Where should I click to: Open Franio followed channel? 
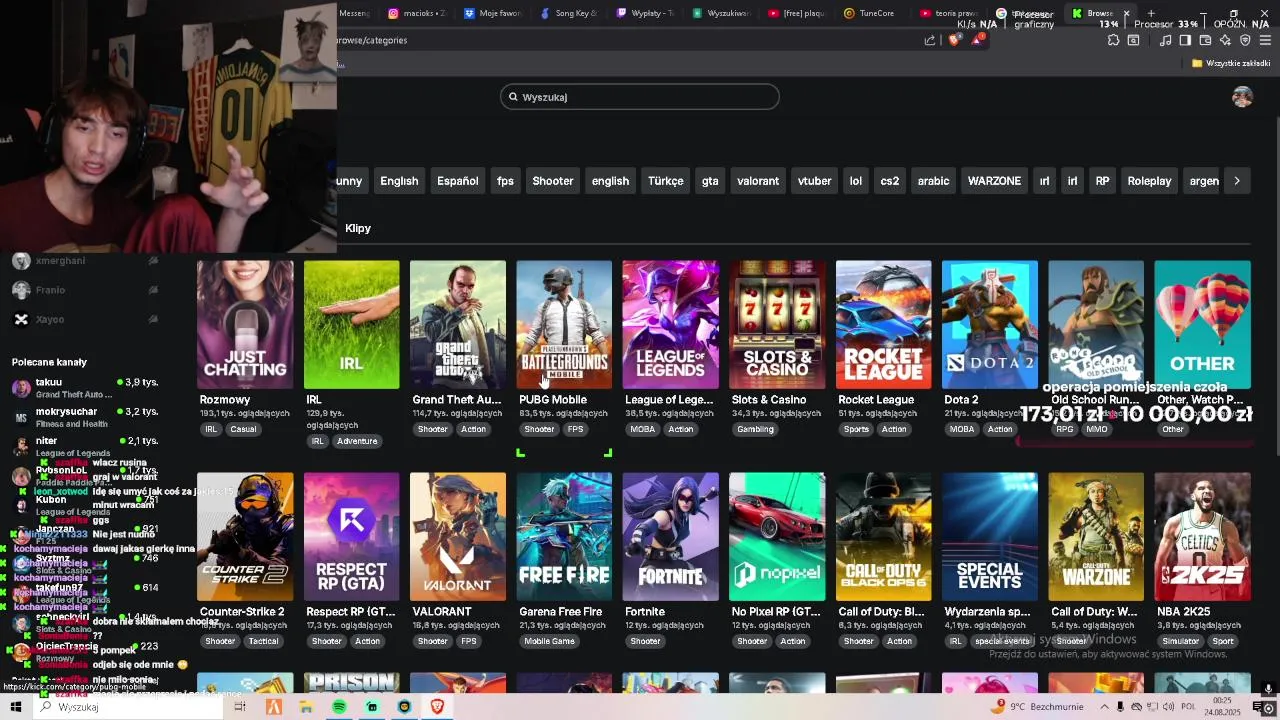85,290
